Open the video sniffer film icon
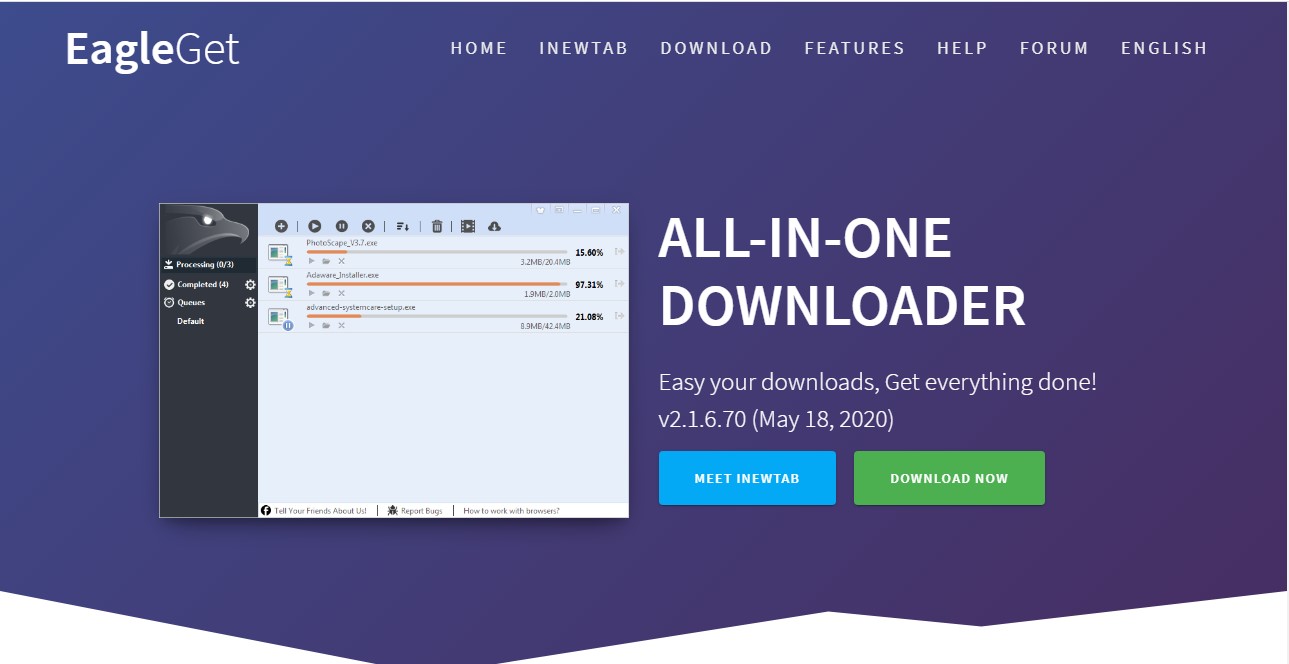This screenshot has width=1289, height=664. coord(468,226)
